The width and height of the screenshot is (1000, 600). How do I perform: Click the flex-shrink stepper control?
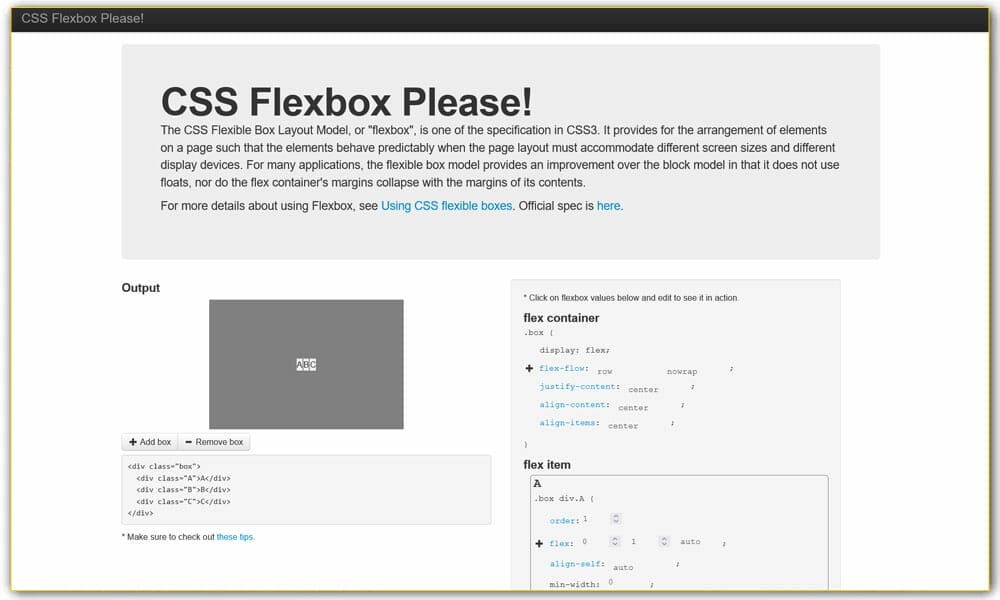662,541
